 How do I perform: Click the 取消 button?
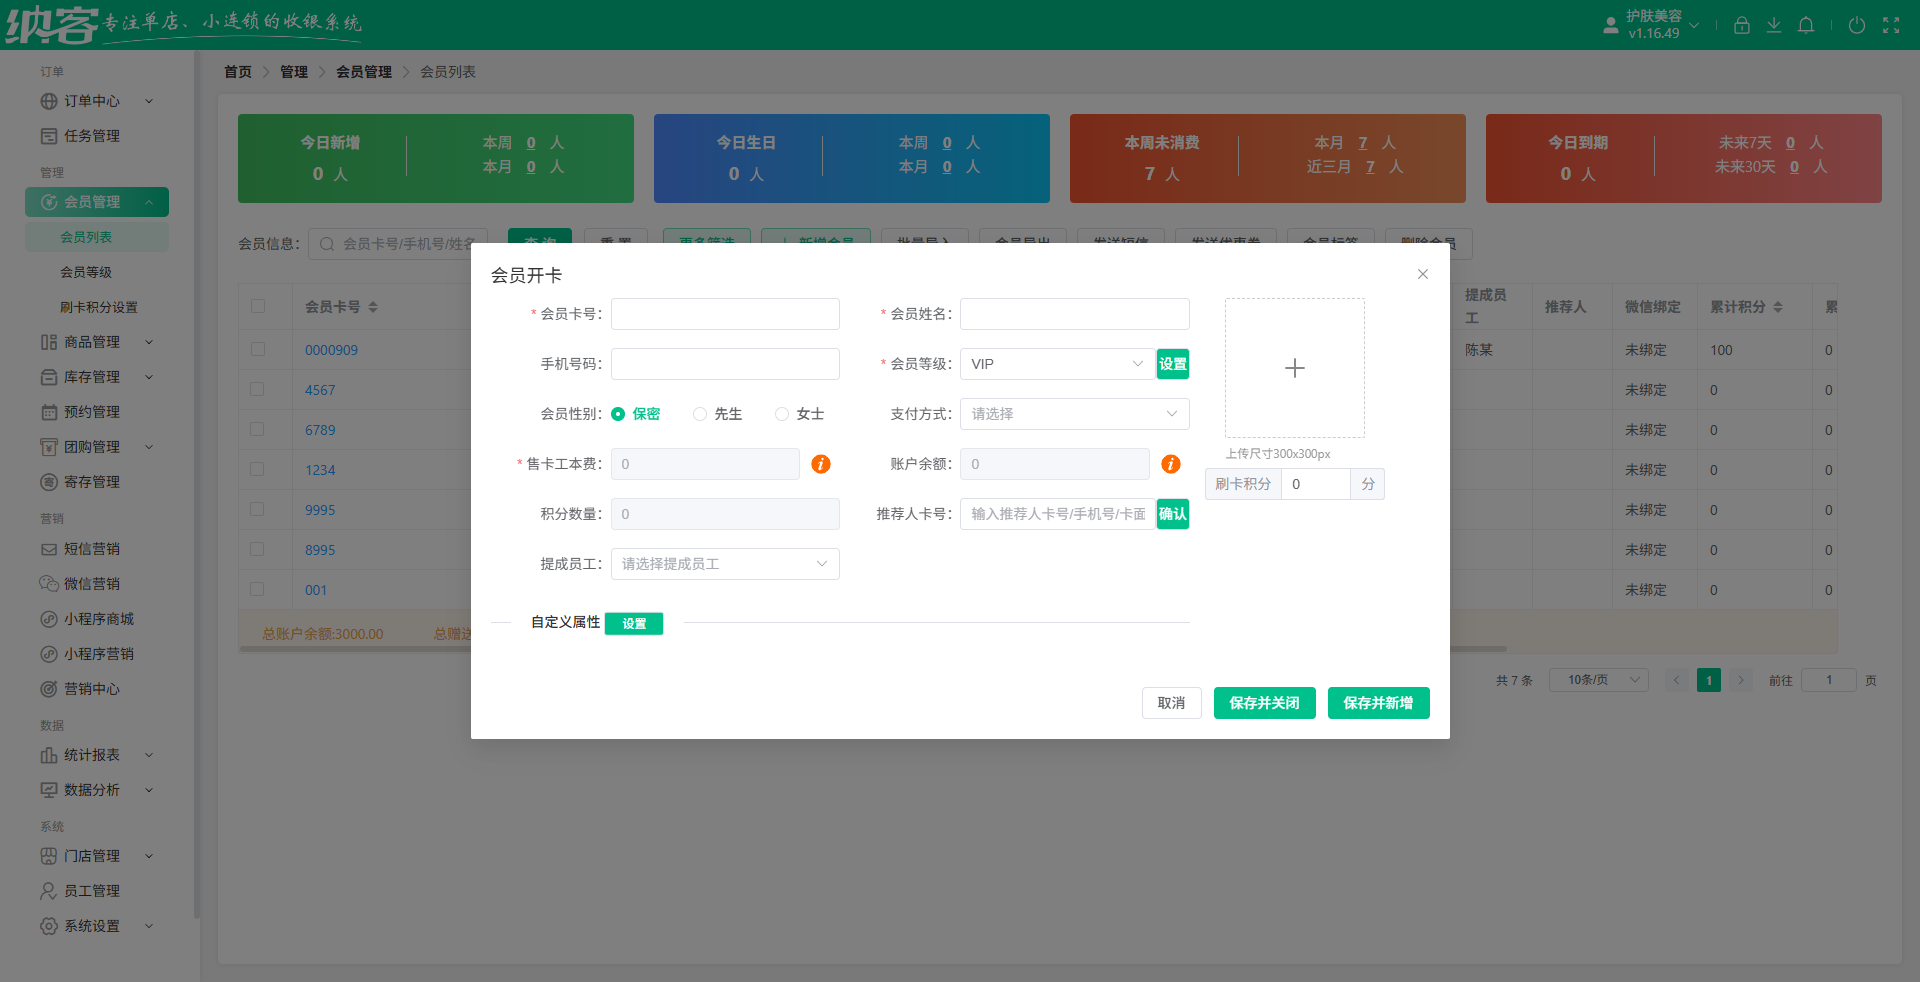point(1172,703)
